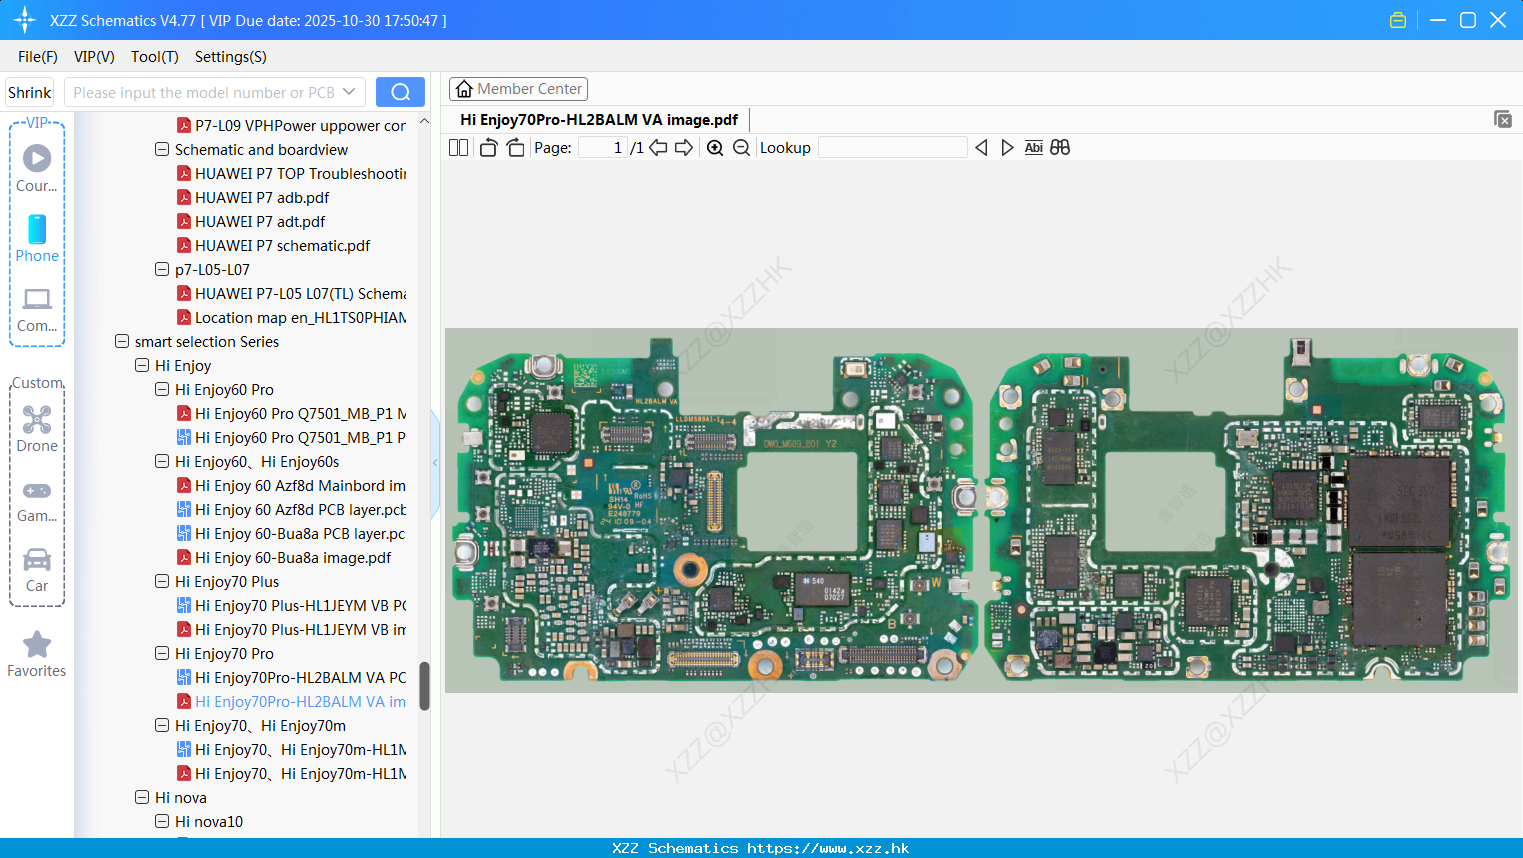Find next lookup result triangle

(1007, 148)
